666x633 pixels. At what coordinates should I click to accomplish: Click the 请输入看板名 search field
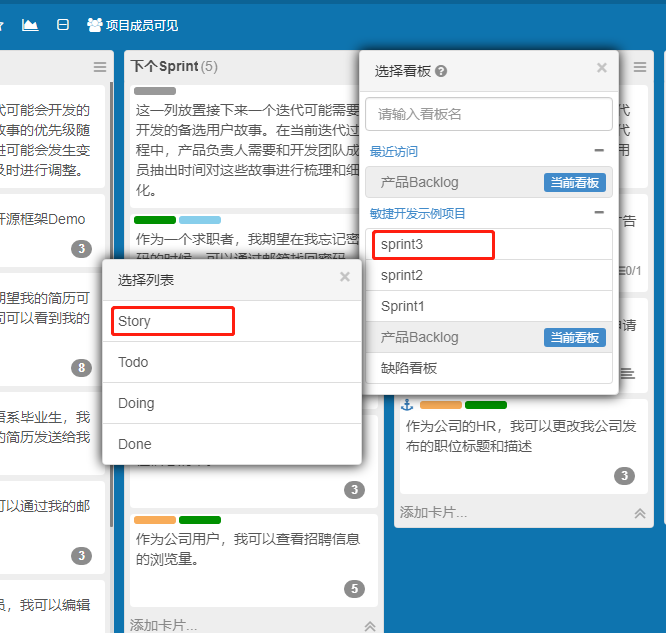coord(488,114)
